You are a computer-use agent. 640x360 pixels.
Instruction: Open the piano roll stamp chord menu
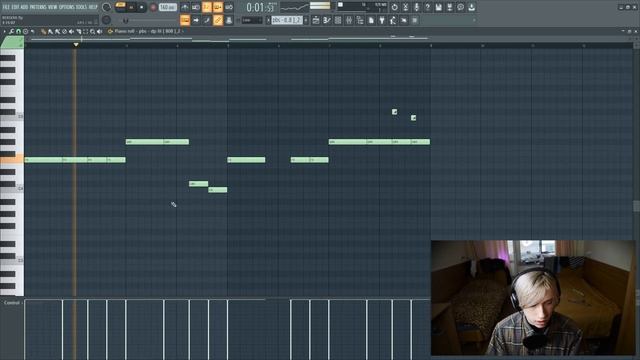25,31
